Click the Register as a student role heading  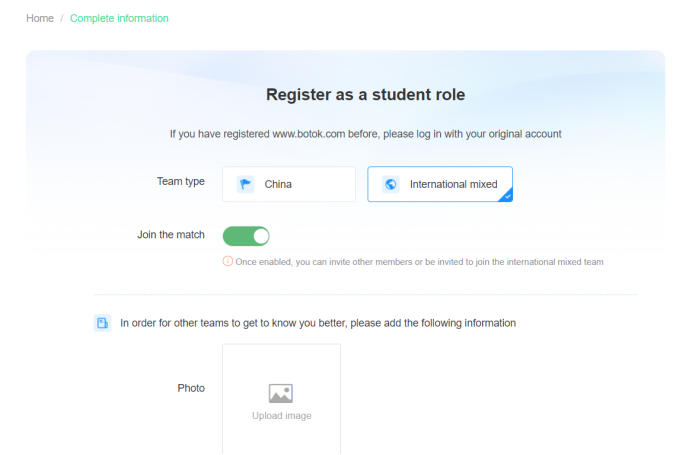click(365, 94)
